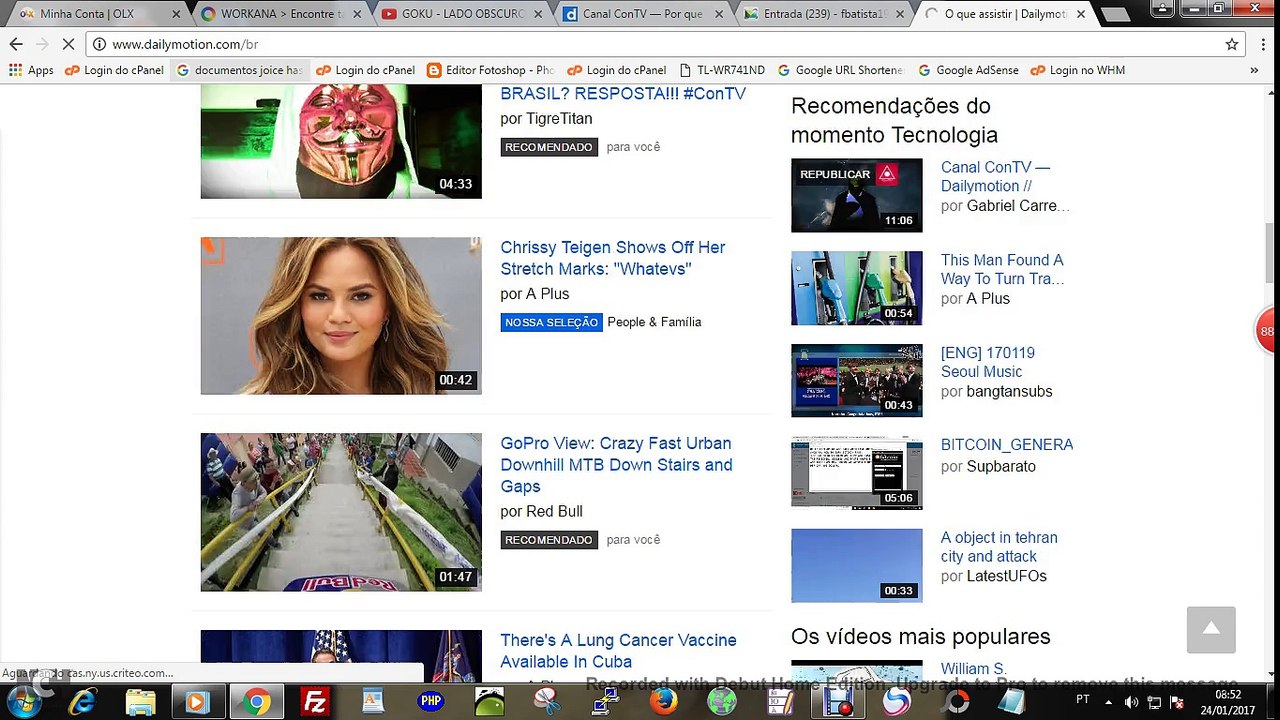Screen dimensions: 1280x720
Task: Open Debut video capture in taskbar
Action: pos(837,701)
